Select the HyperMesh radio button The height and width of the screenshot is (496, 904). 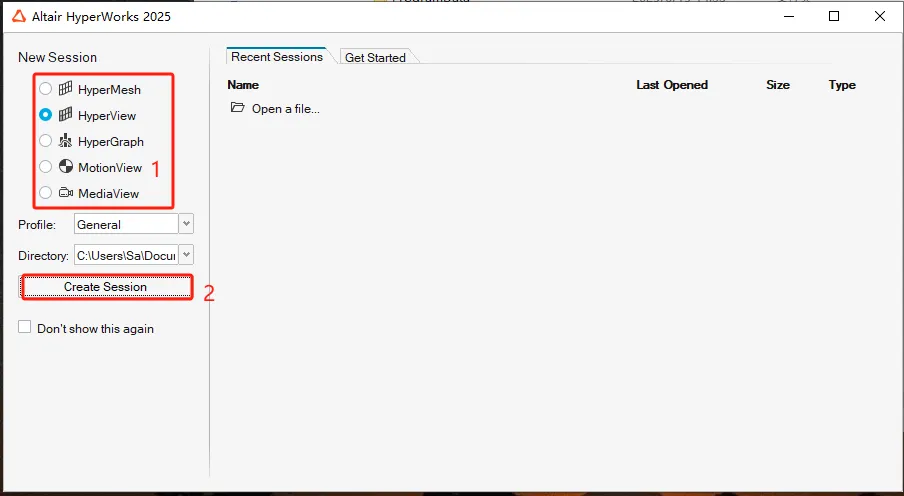coord(46,89)
